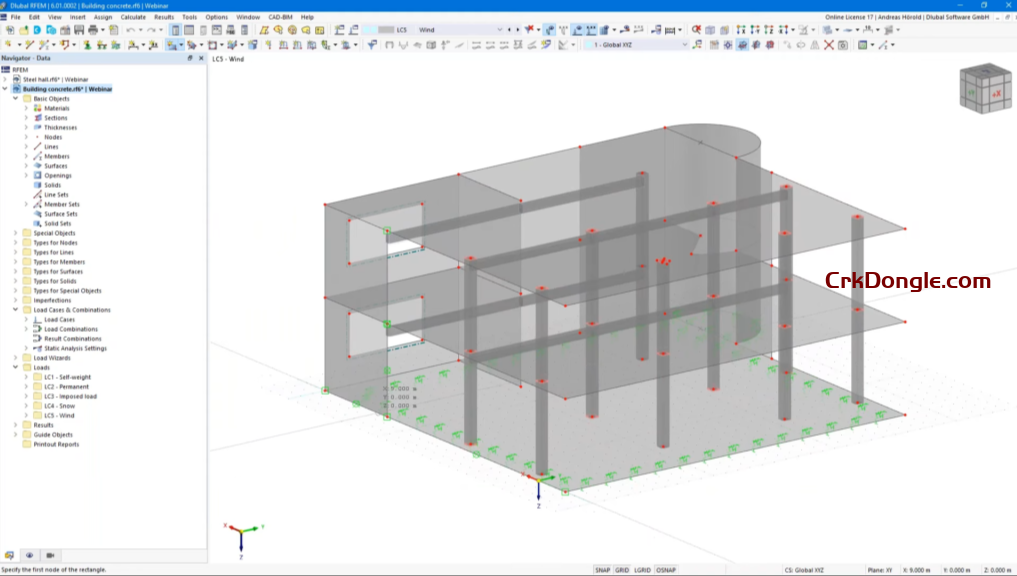1017x576 pixels.
Task: Select the Save icon in the toolbar
Action: click(x=79, y=31)
